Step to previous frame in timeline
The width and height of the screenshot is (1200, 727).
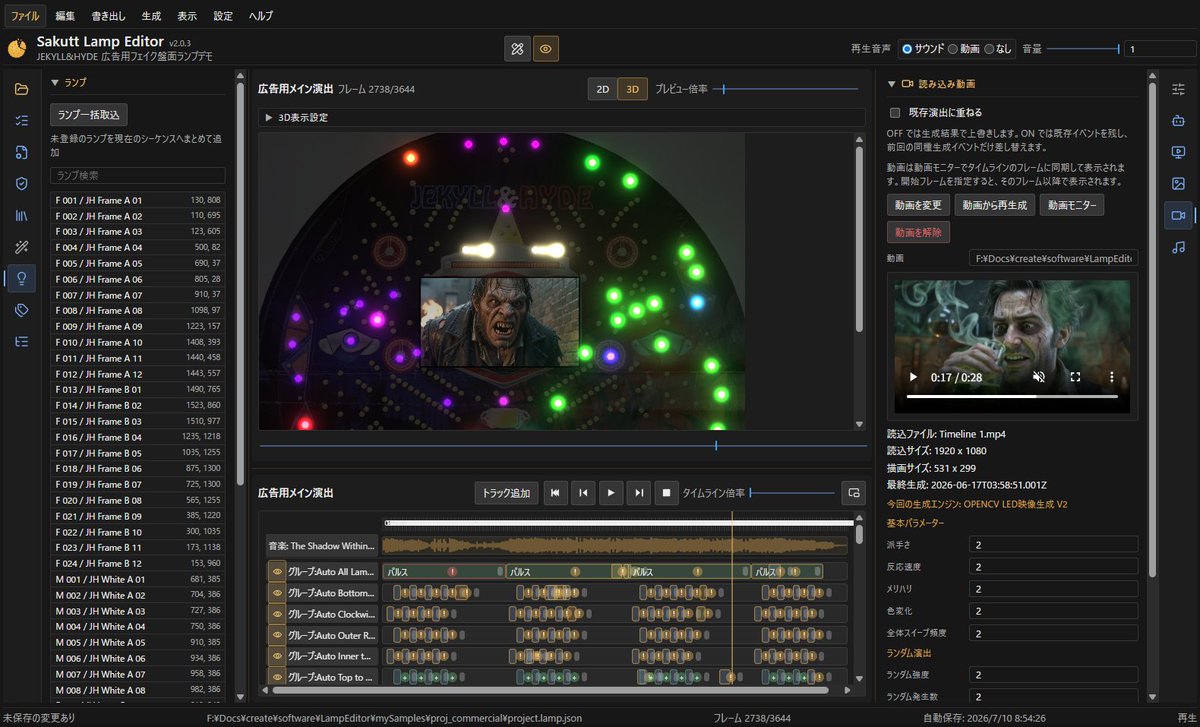coord(583,493)
